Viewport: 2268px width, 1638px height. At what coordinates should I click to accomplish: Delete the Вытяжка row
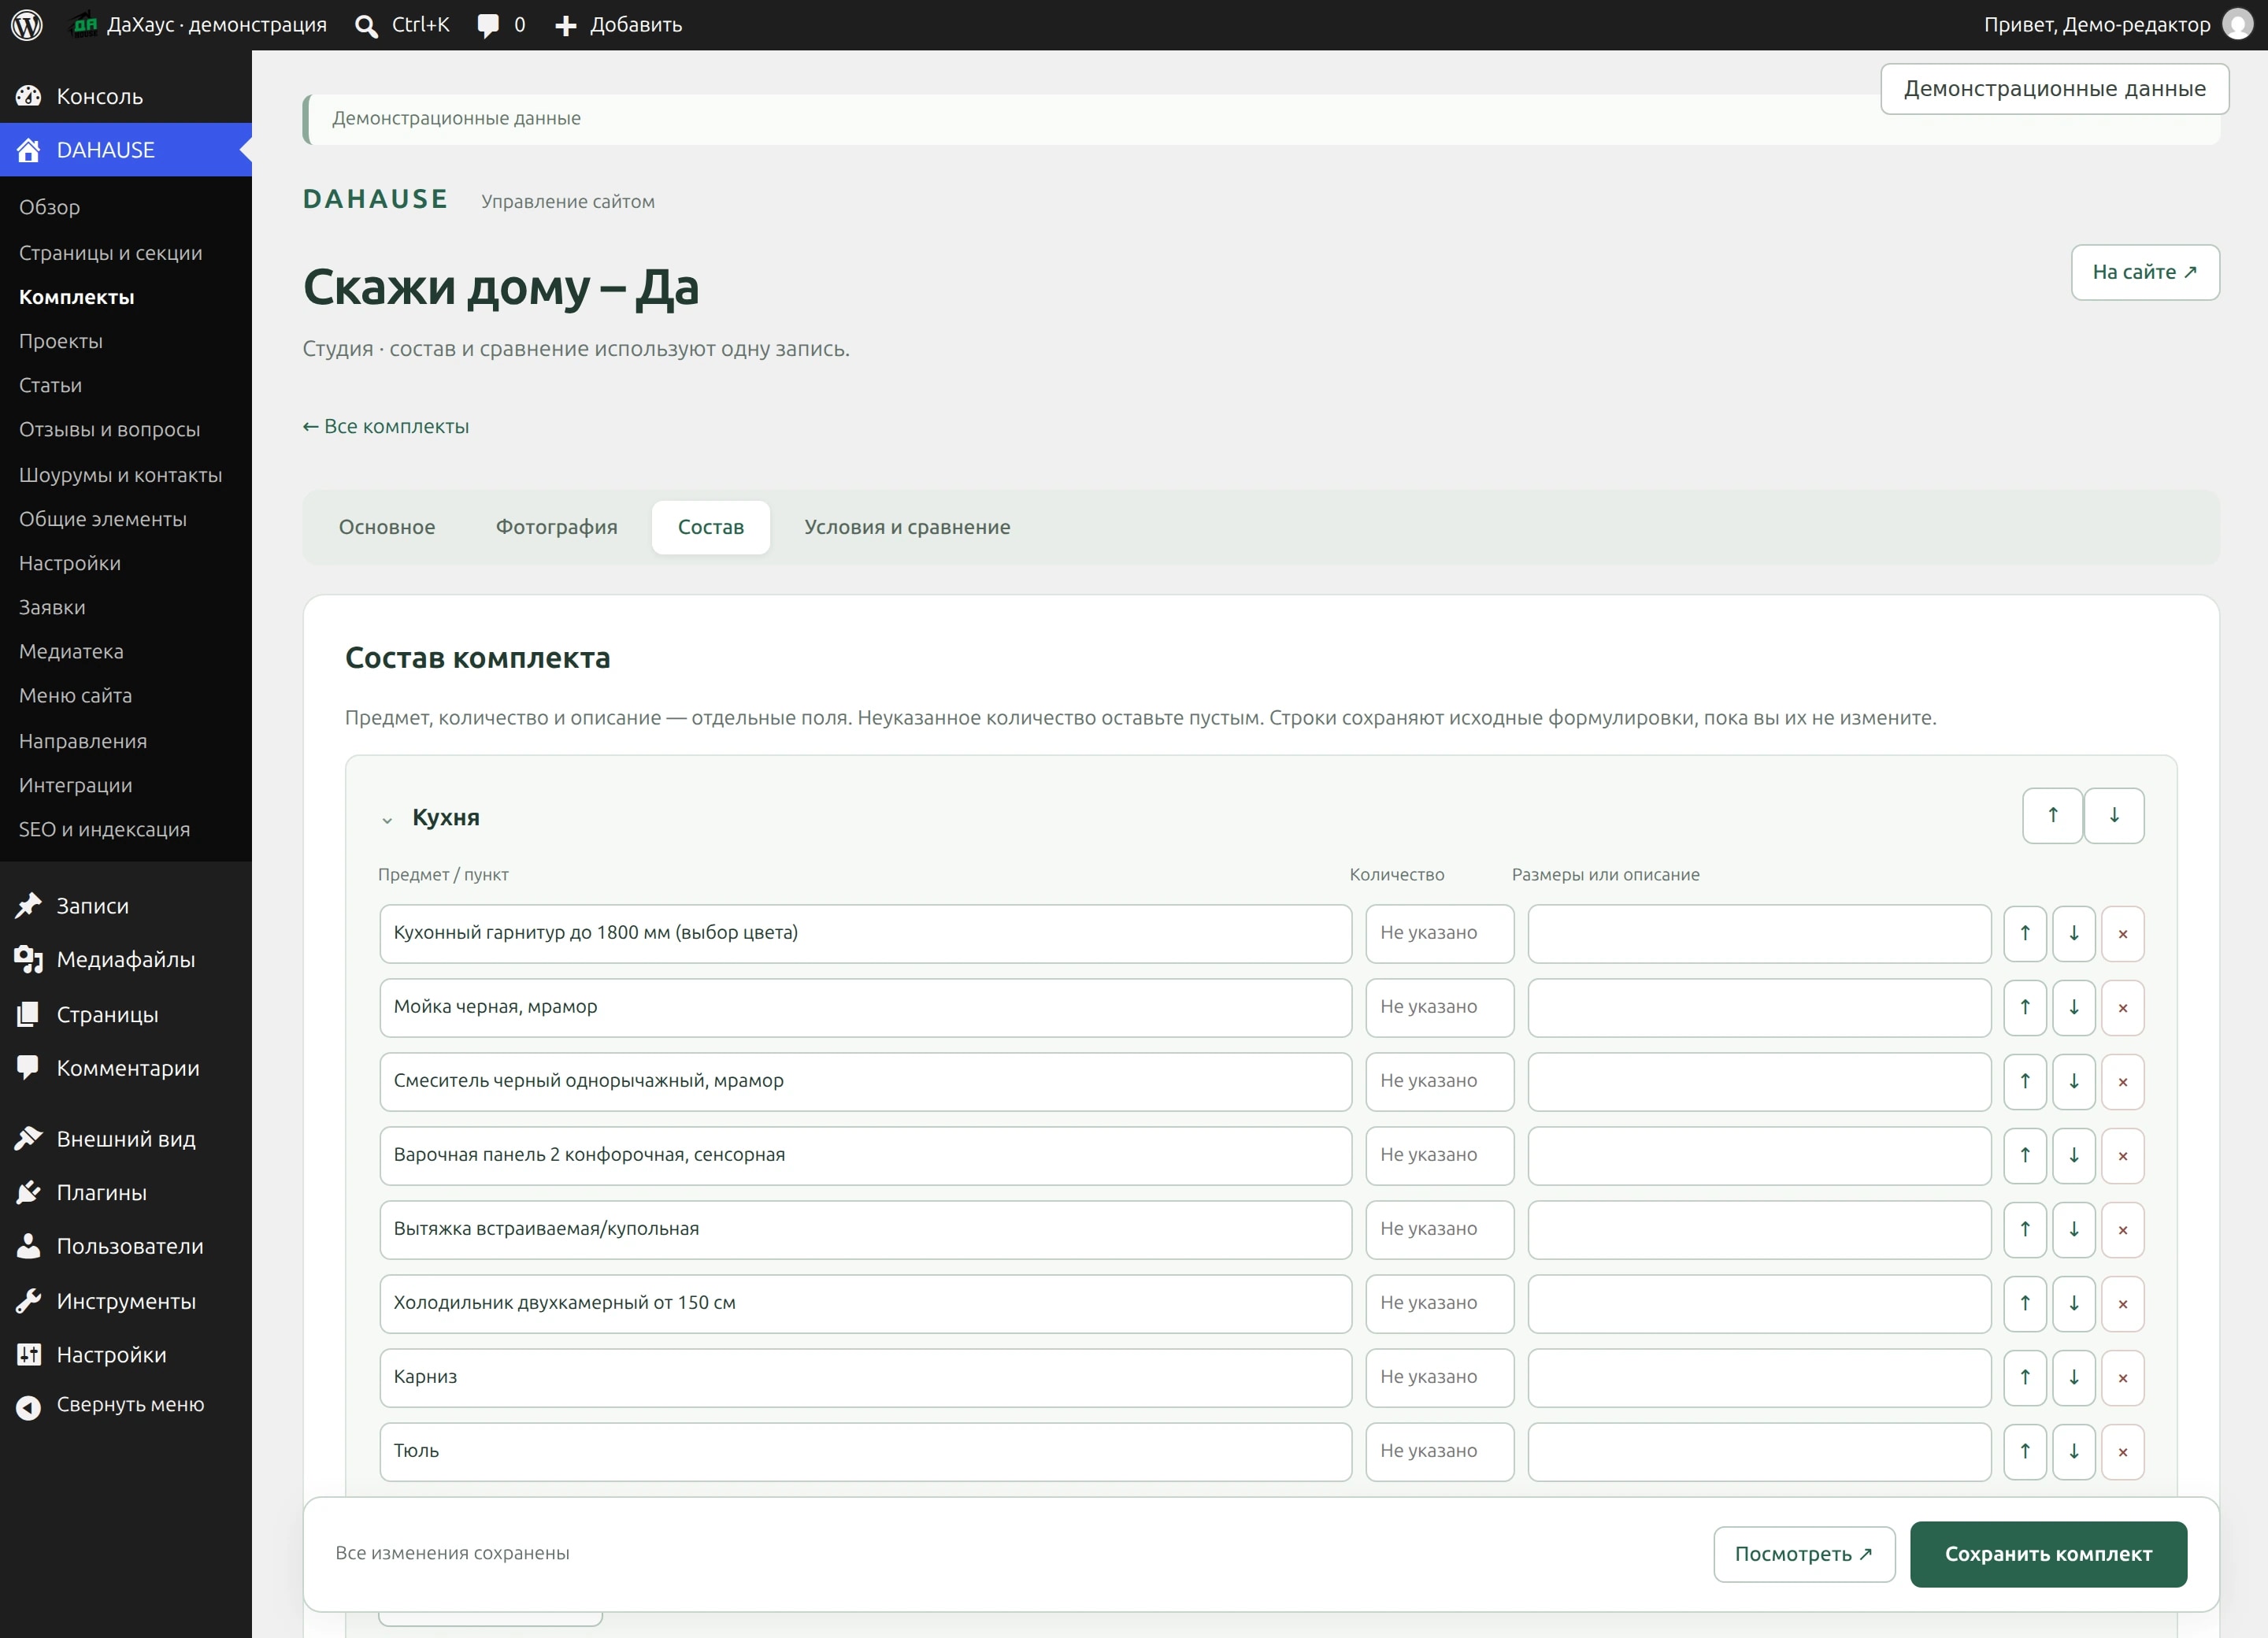[2123, 1229]
